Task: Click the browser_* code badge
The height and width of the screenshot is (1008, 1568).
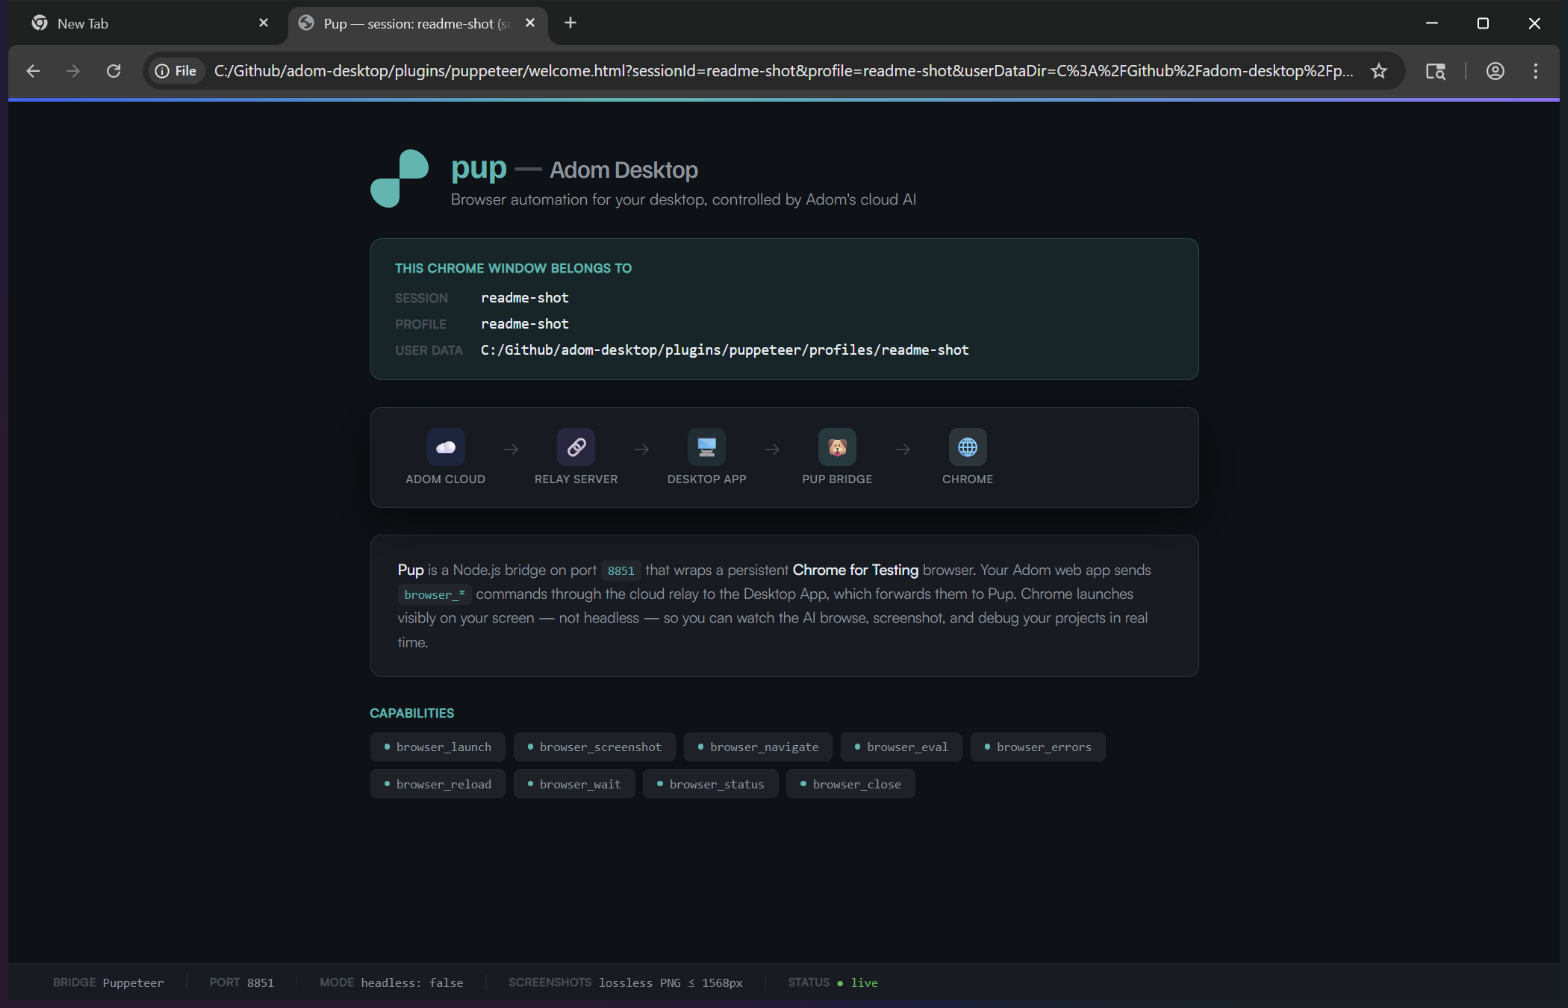Action: (x=434, y=595)
